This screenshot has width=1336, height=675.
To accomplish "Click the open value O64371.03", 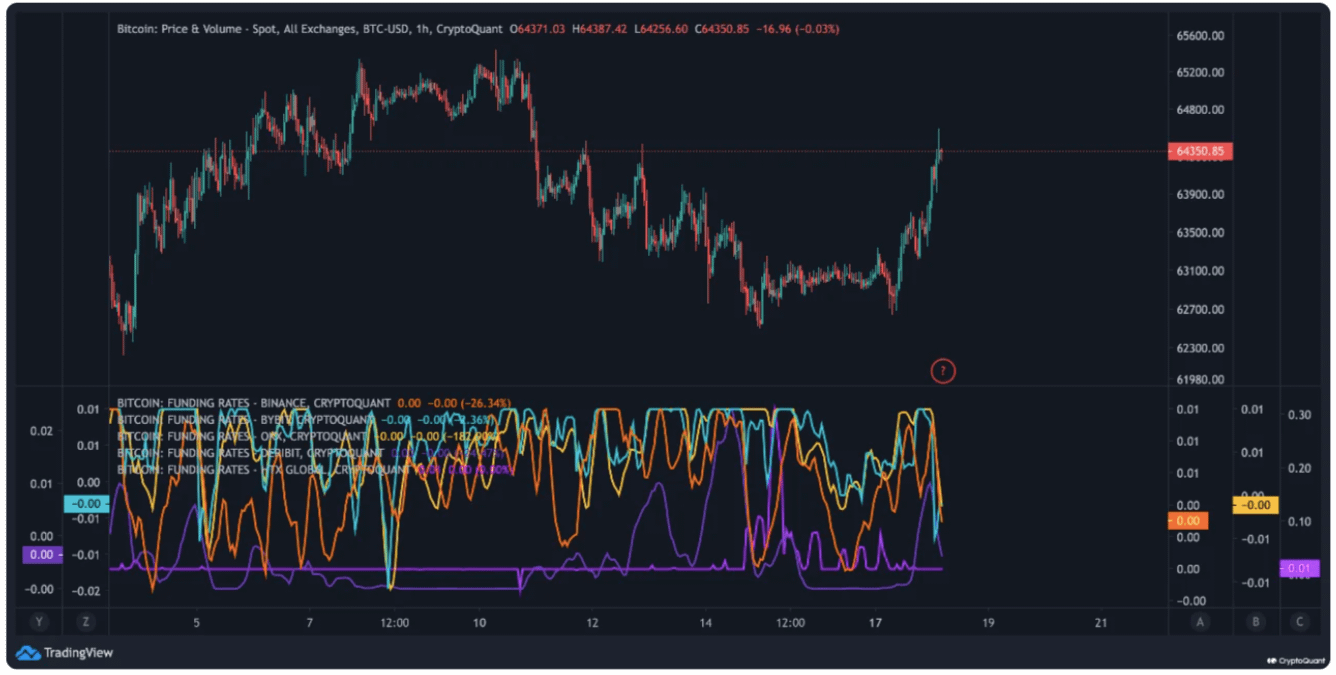I will pyautogui.click(x=537, y=29).
